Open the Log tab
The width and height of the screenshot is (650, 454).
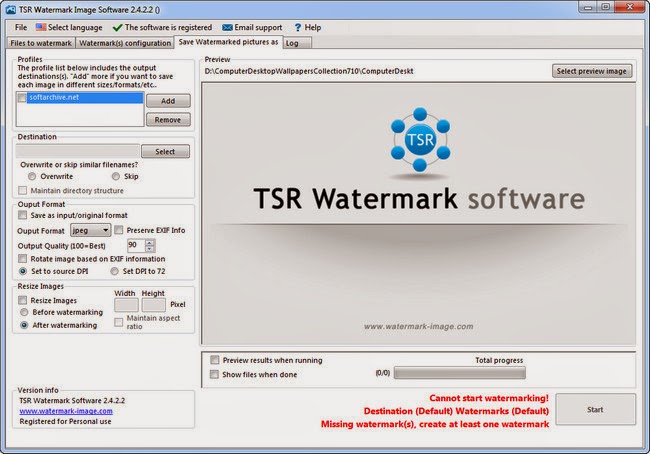click(297, 43)
